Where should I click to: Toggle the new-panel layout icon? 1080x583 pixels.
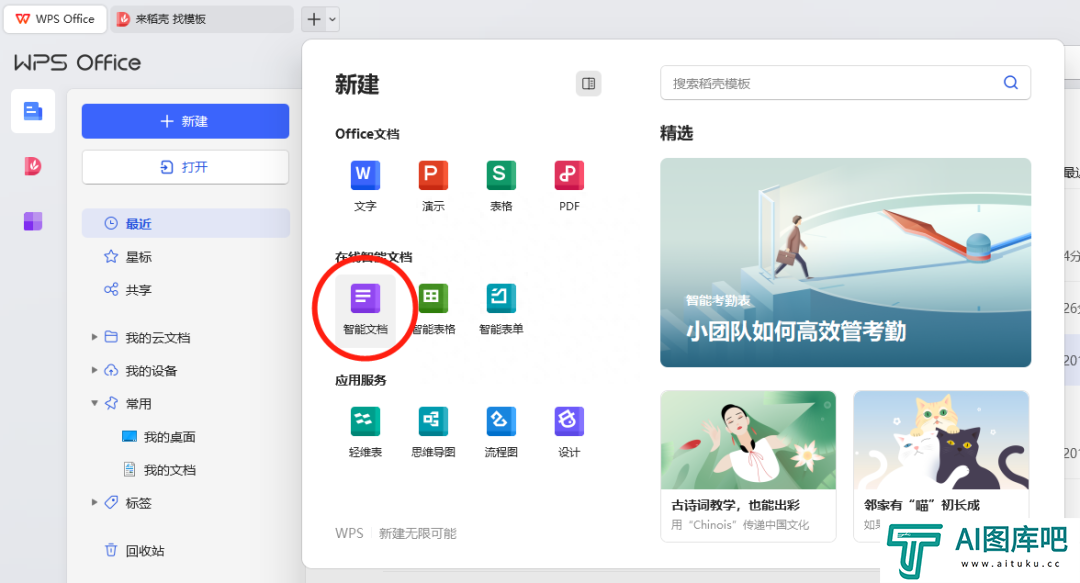[588, 83]
